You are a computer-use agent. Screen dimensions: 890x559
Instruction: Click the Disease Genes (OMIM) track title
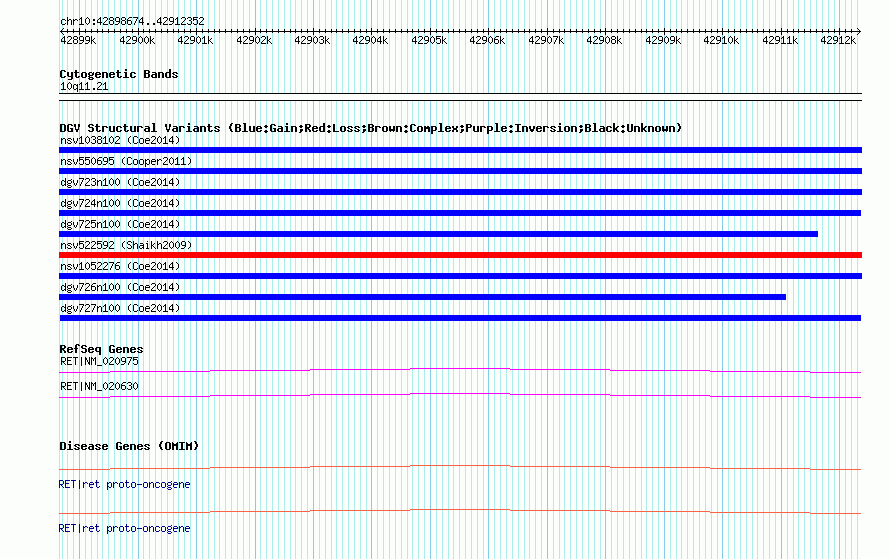coord(129,446)
